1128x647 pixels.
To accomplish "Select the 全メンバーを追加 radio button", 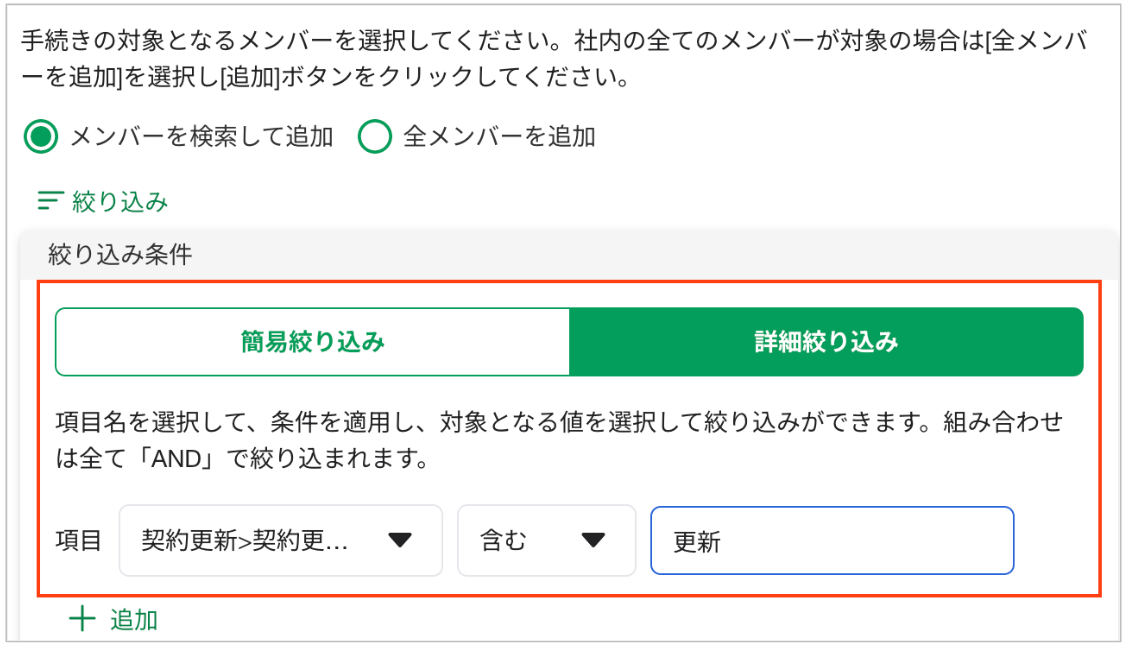I will [x=375, y=136].
